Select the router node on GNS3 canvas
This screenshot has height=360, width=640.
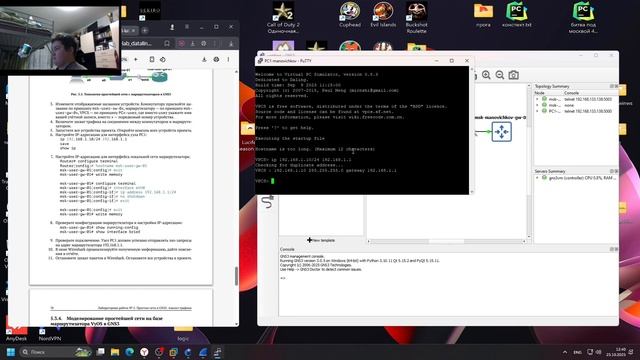click(x=502, y=132)
